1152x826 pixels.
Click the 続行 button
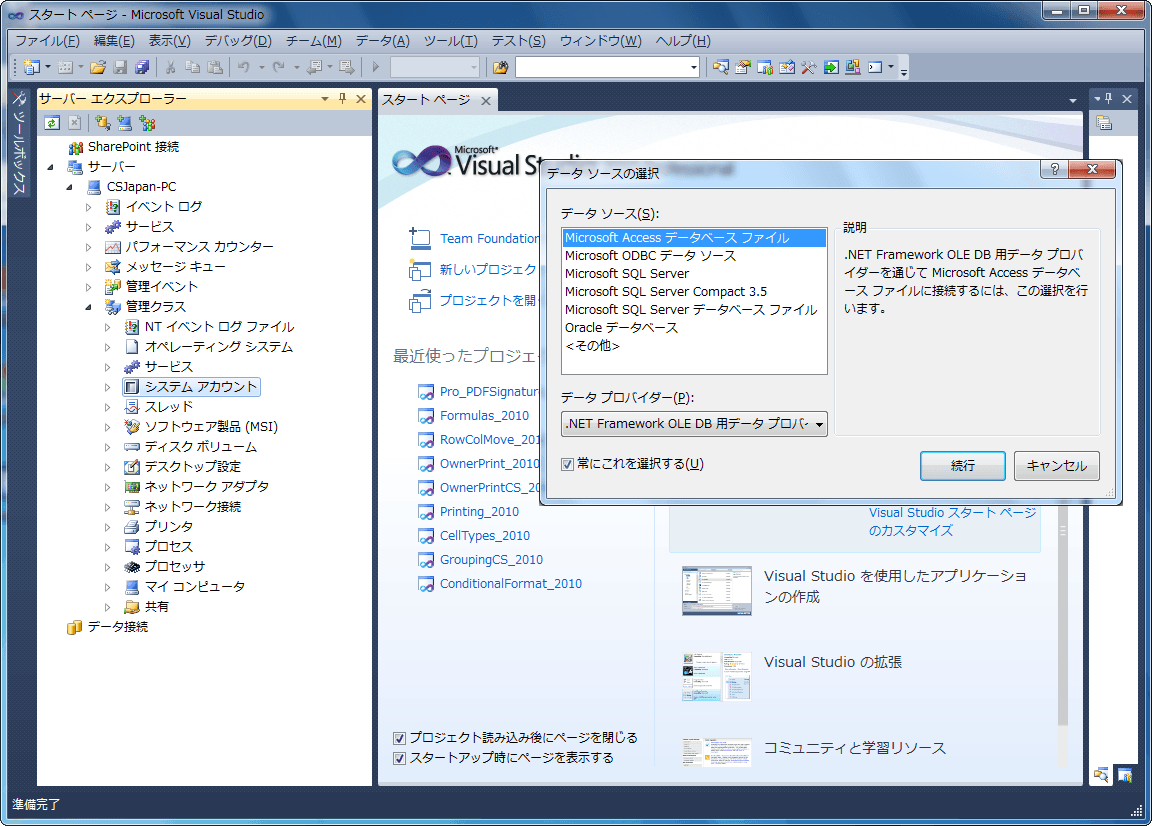962,466
